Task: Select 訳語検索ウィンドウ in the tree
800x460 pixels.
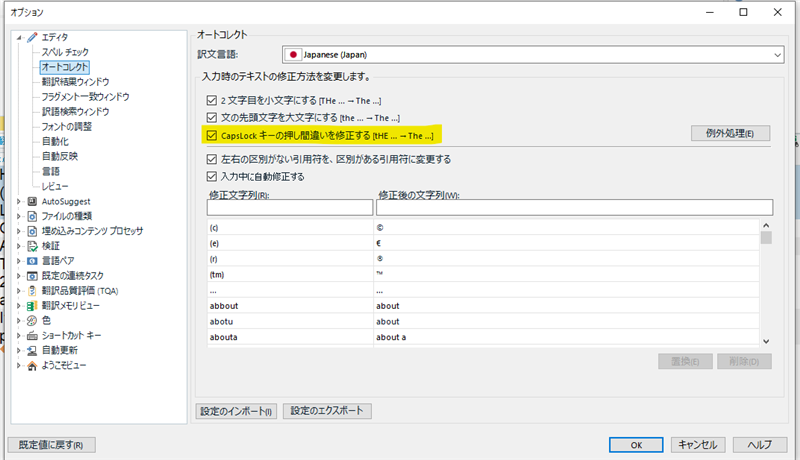Action: tap(76, 112)
